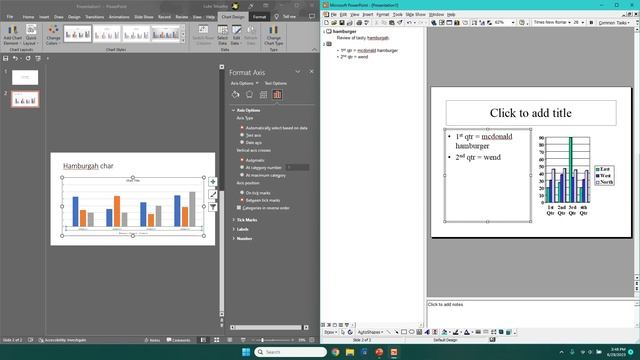Image resolution: width=640 pixels, height=360 pixels.
Task: Open the AutoShapes menu
Action: (x=370, y=332)
